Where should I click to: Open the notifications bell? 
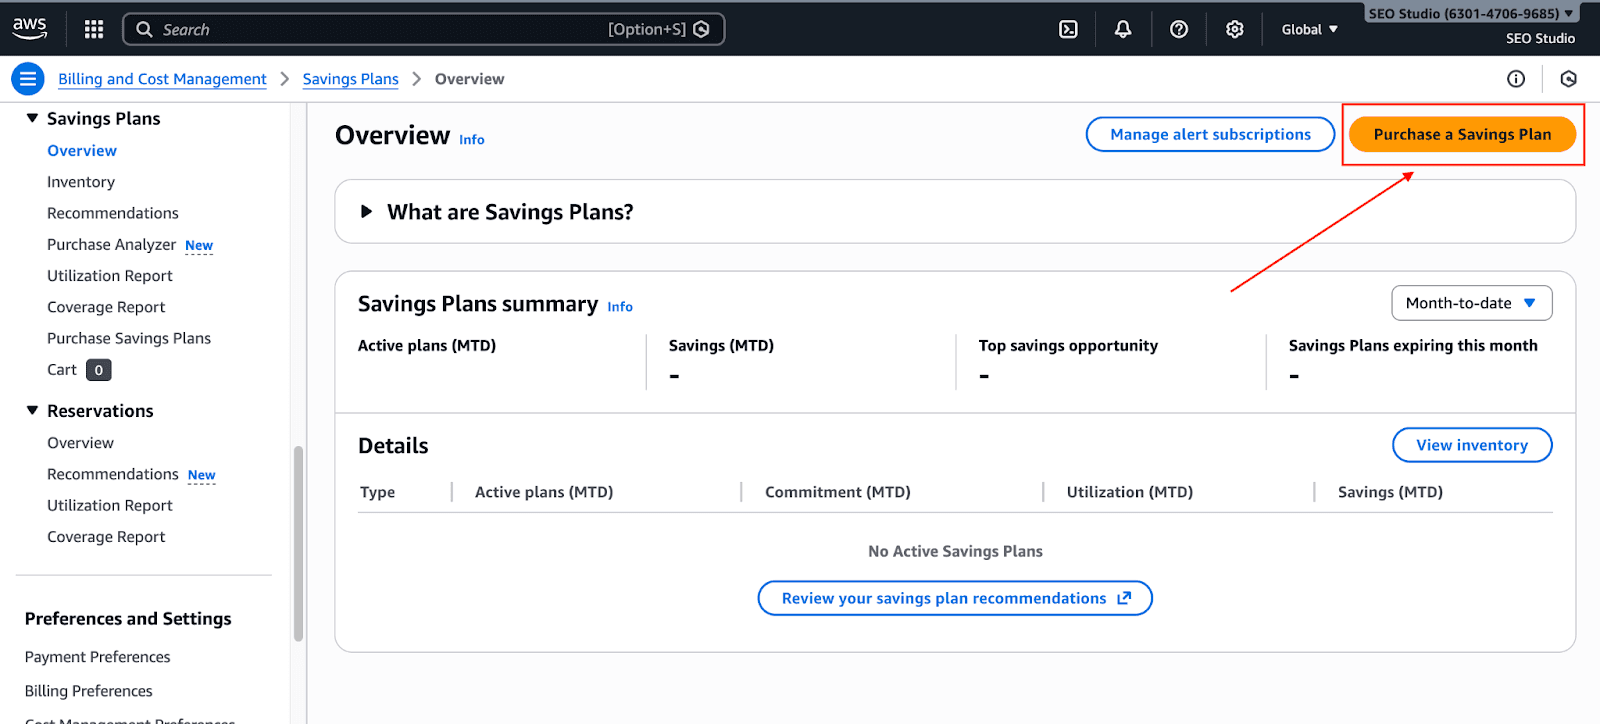[1123, 29]
